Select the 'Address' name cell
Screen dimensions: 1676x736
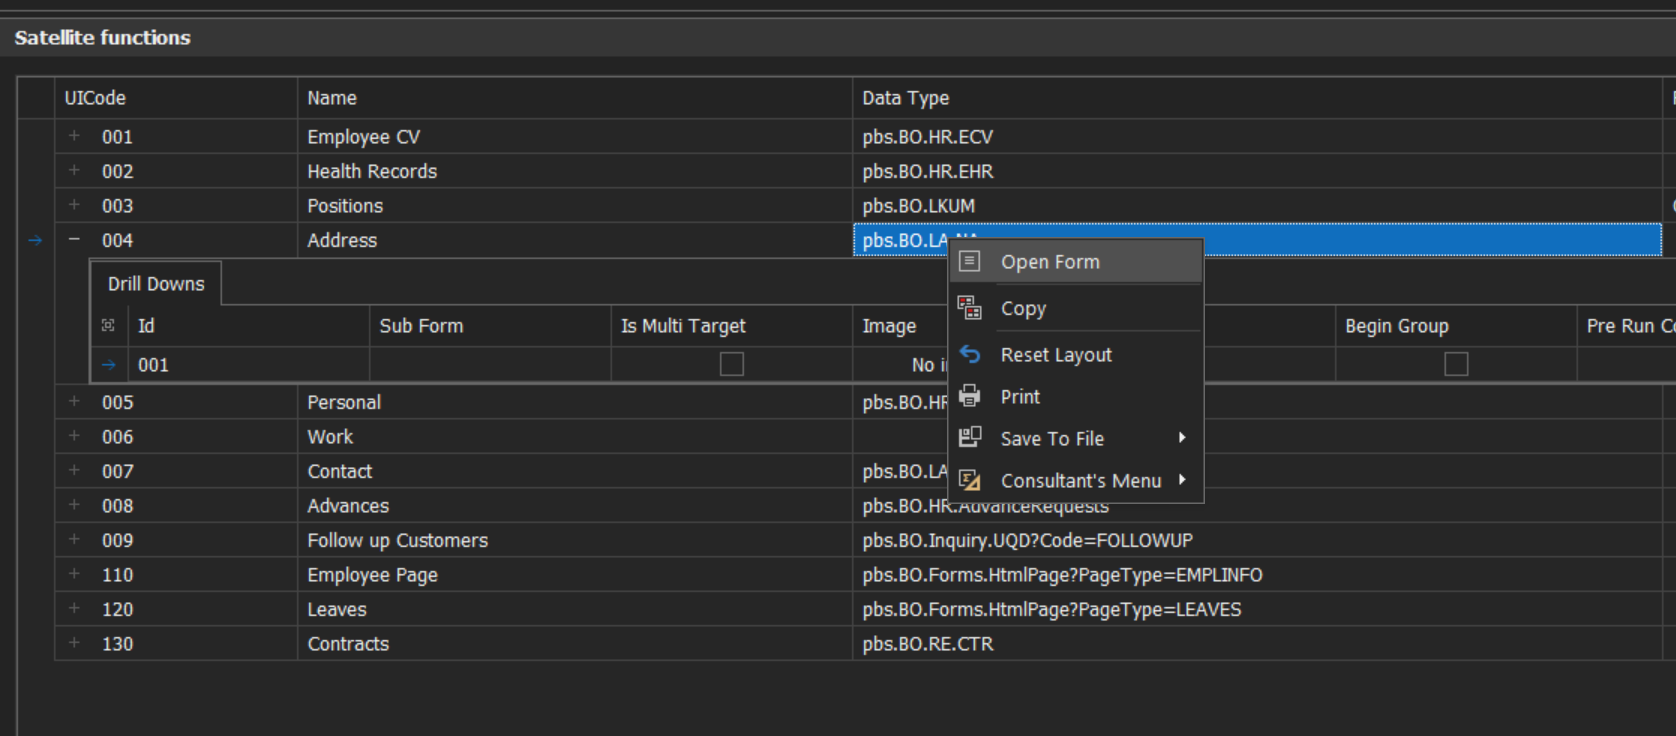(575, 240)
